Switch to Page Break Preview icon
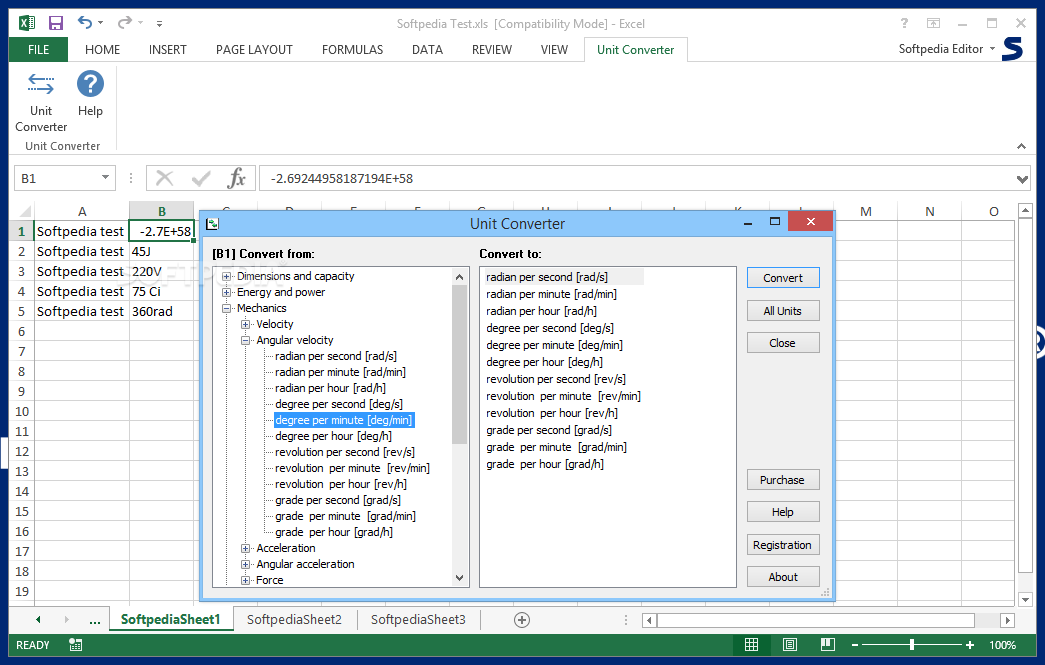The image size is (1045, 665). 828,644
